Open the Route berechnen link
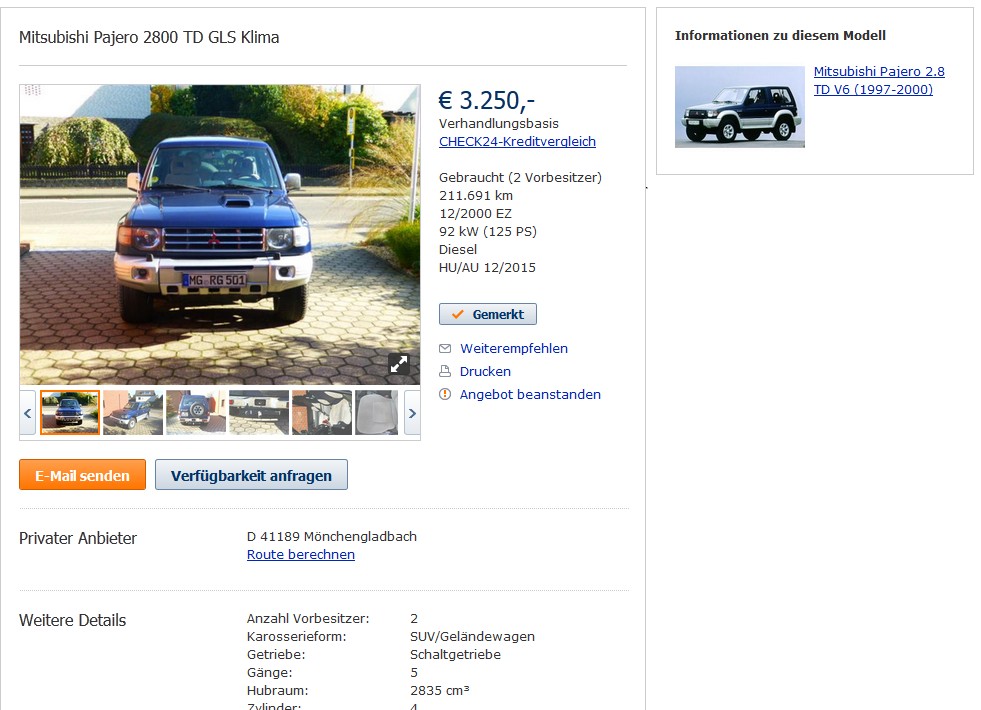Screen dimensions: 981x710 (x=301, y=554)
